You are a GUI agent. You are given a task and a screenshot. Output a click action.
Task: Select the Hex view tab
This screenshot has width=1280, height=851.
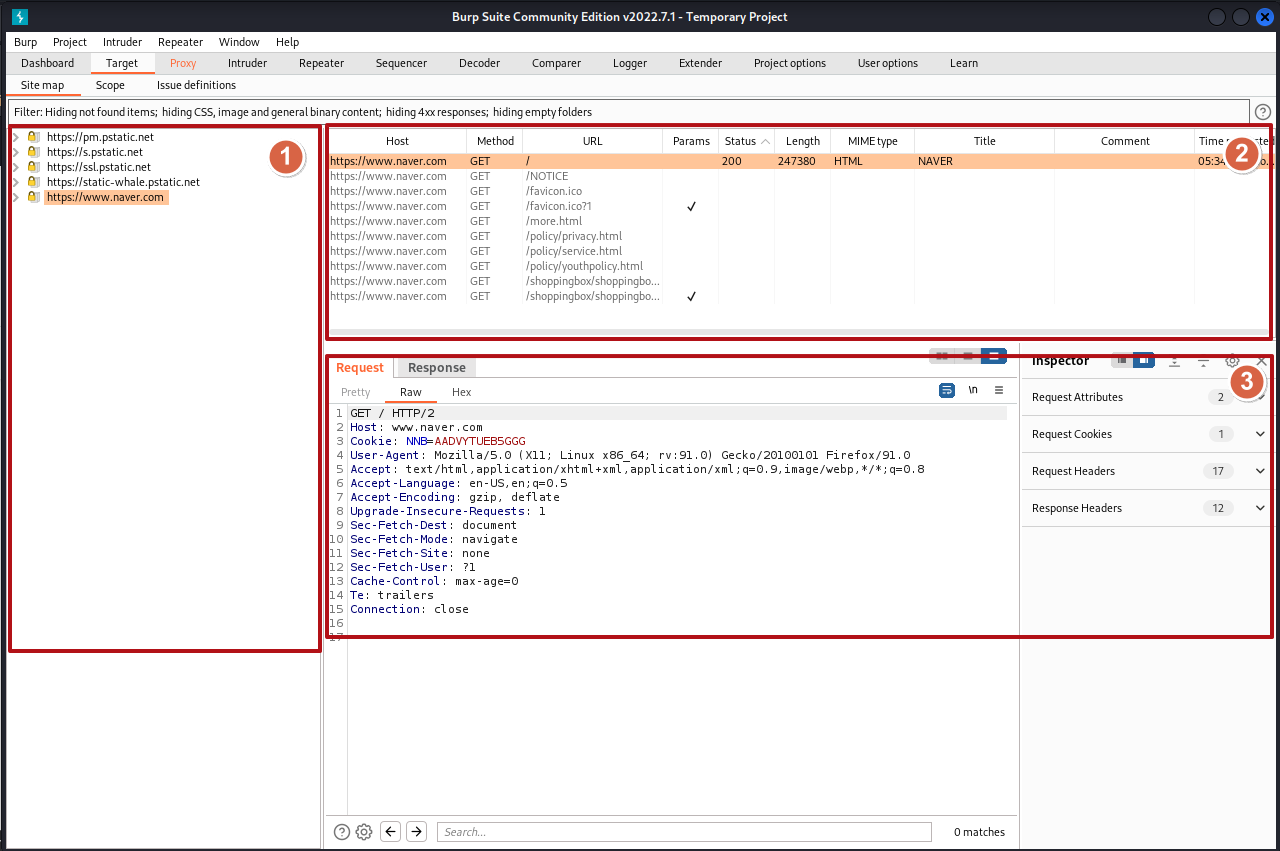tap(461, 392)
